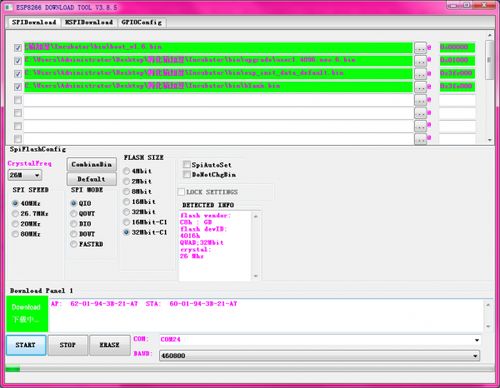
Task: Click the STOP button
Action: tap(68, 345)
